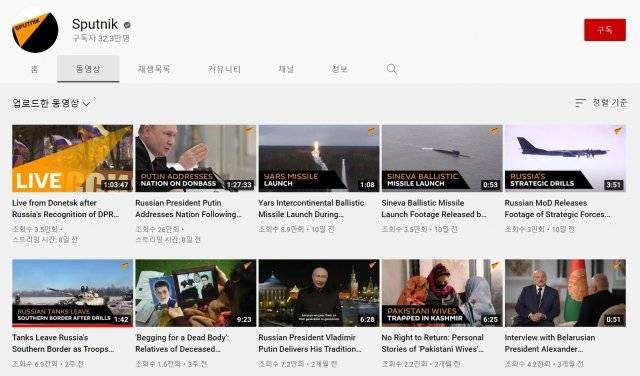Screen dimensions: 640x376
Task: Open the 정보 tab
Action: (x=339, y=69)
